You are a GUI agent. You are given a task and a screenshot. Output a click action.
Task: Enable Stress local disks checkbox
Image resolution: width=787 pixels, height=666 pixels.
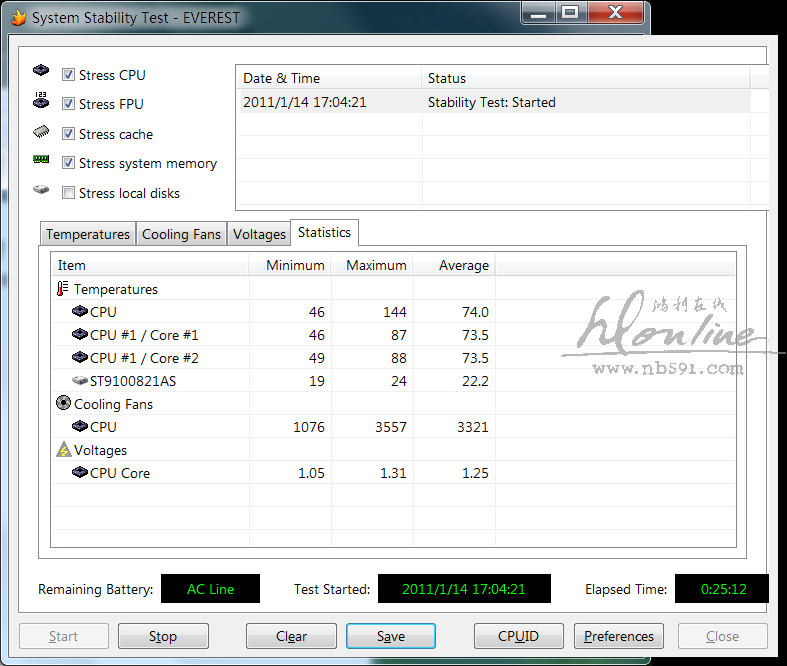[x=69, y=193]
